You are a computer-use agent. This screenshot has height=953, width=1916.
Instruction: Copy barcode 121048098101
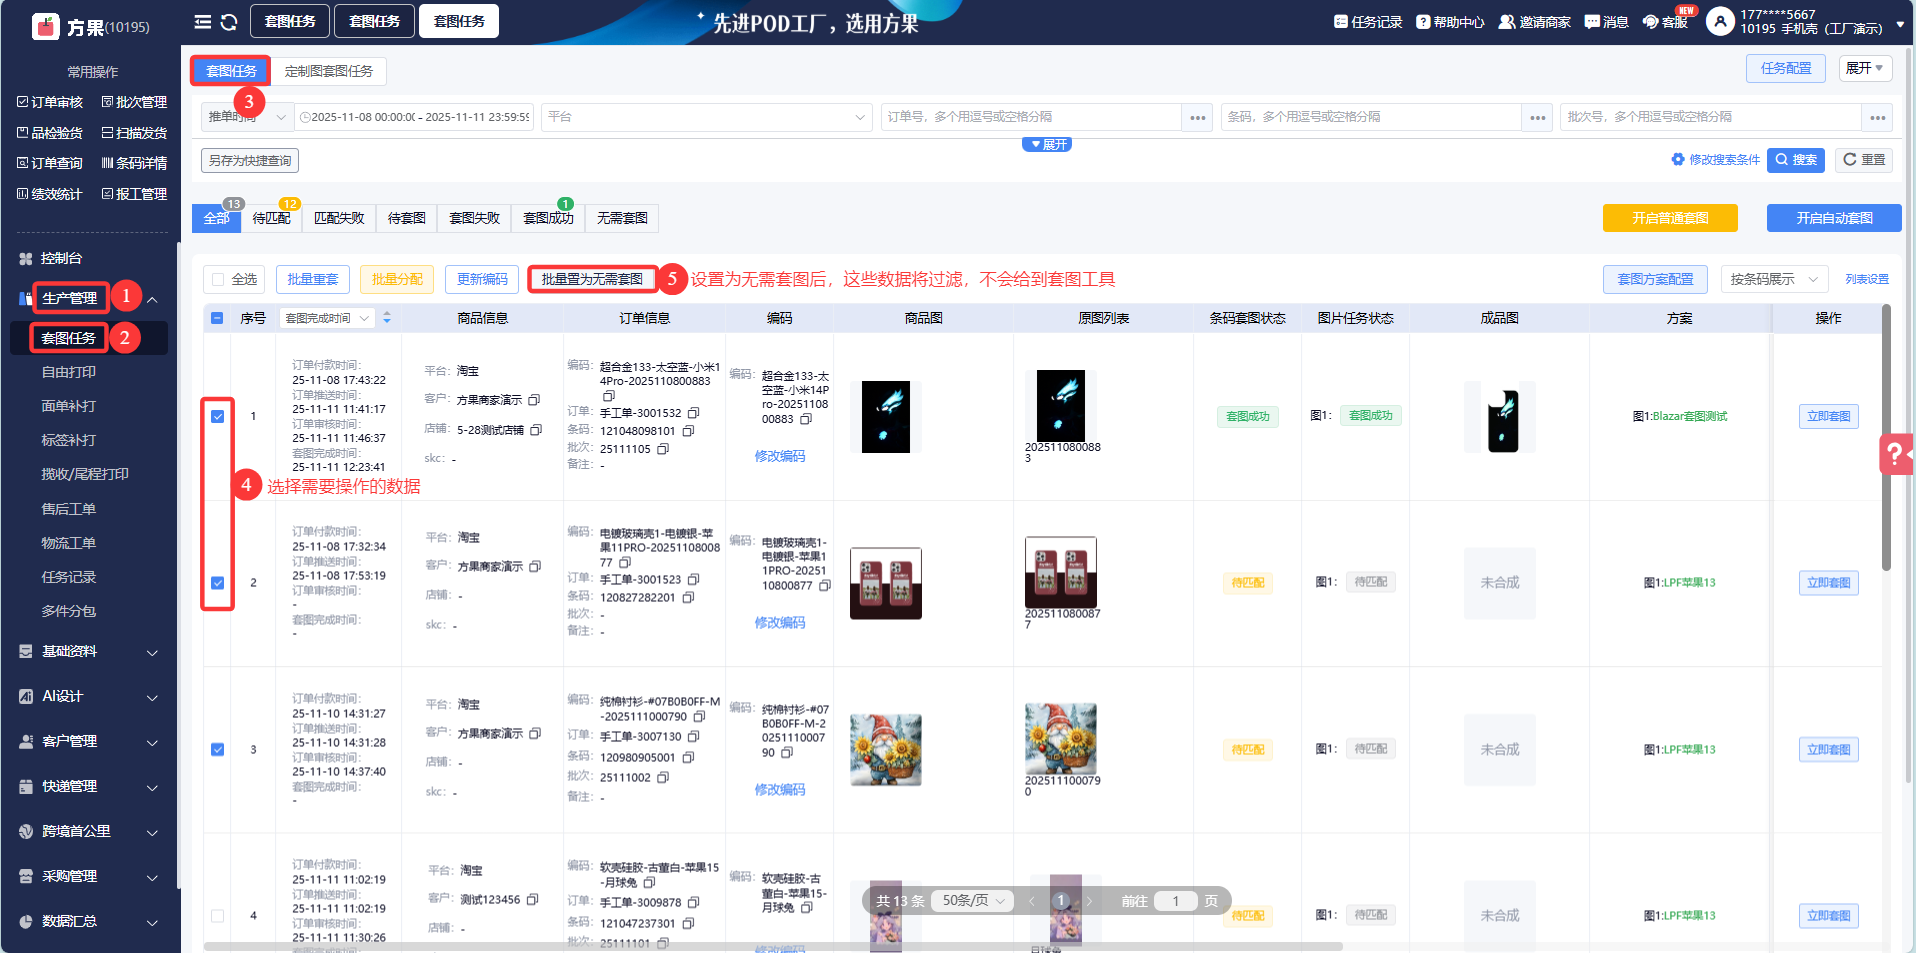[x=688, y=431]
